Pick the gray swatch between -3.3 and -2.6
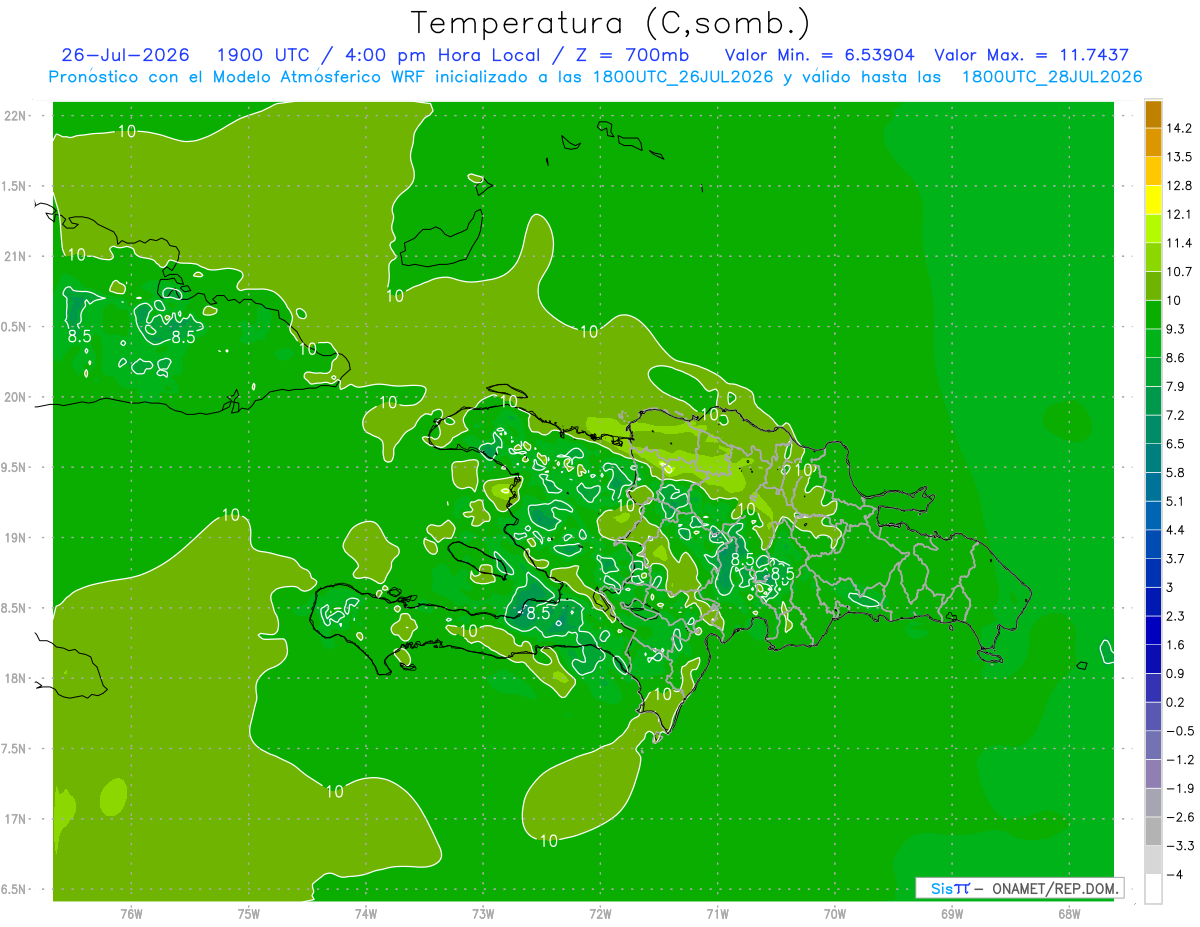Image resolution: width=1200 pixels, height=927 pixels. point(1153,832)
